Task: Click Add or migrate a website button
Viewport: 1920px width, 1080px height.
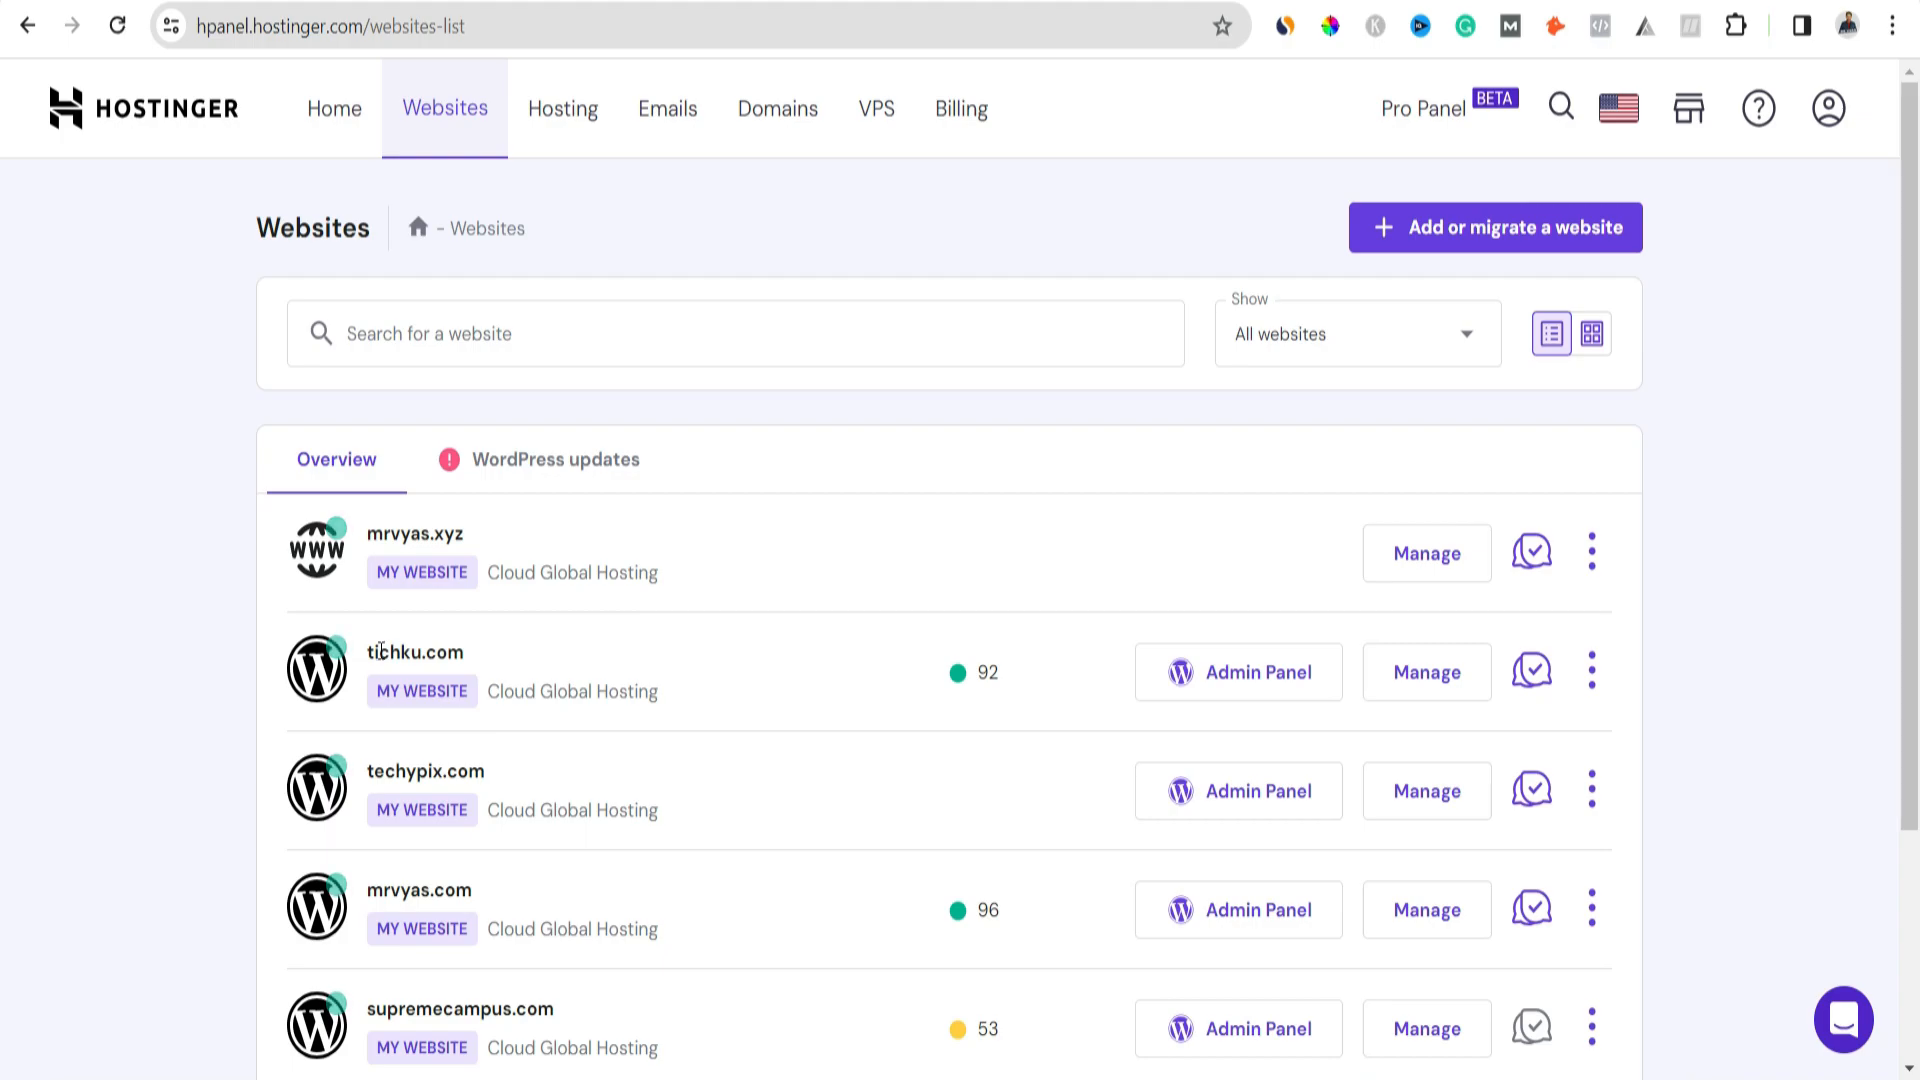Action: (1495, 227)
